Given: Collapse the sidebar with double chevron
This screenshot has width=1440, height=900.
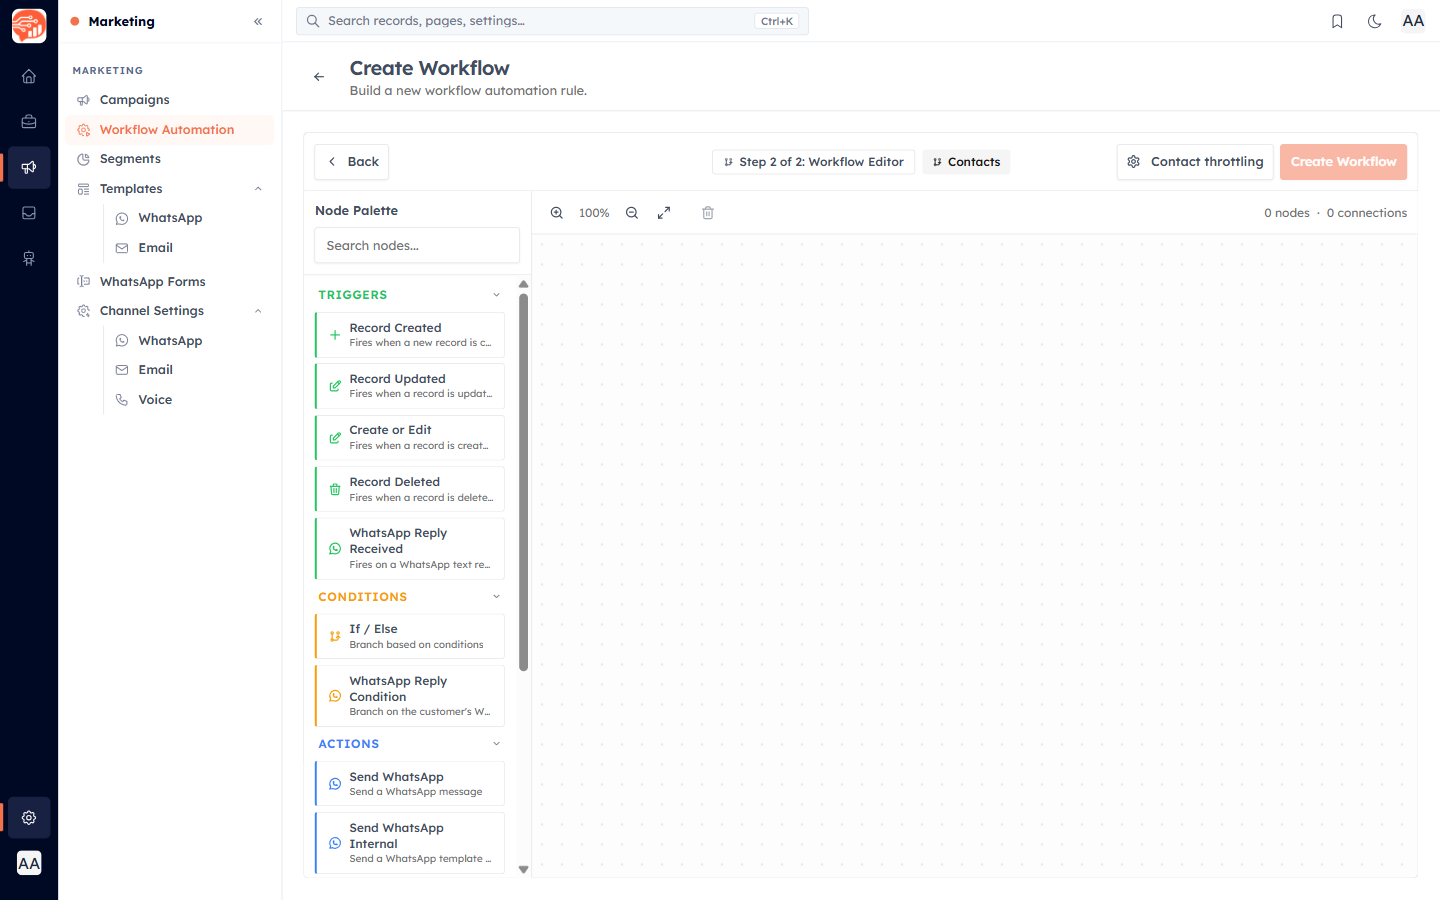Looking at the screenshot, I should pyautogui.click(x=258, y=21).
